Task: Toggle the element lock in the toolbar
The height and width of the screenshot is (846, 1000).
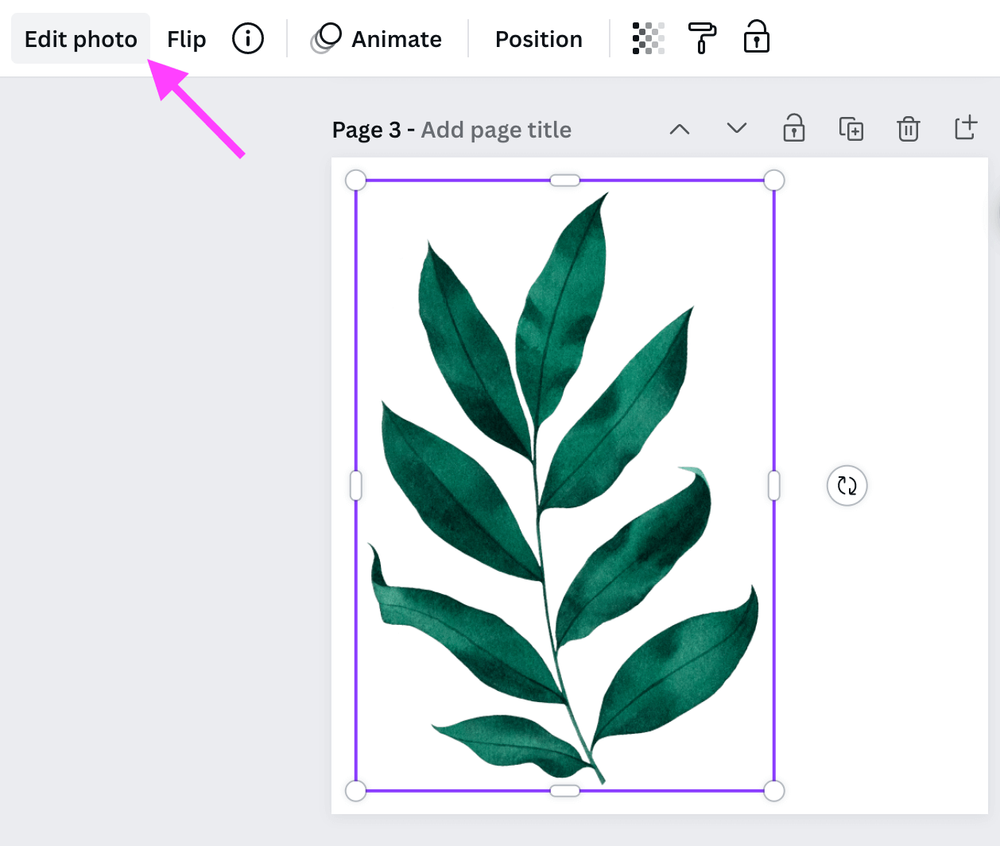Action: coord(756,38)
